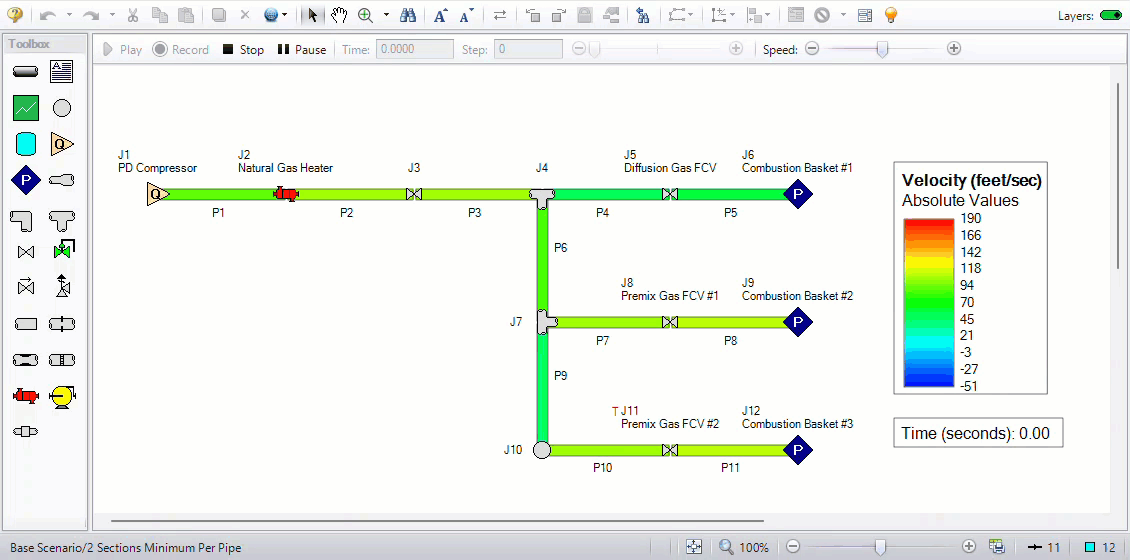Select the Assigned Flow Q junction in Toolbox
The height and width of the screenshot is (560, 1130).
(x=62, y=144)
